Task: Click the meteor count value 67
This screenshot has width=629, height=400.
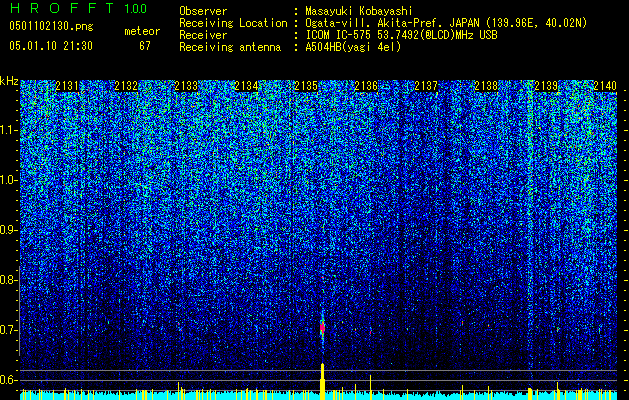Action: pyautogui.click(x=145, y=46)
